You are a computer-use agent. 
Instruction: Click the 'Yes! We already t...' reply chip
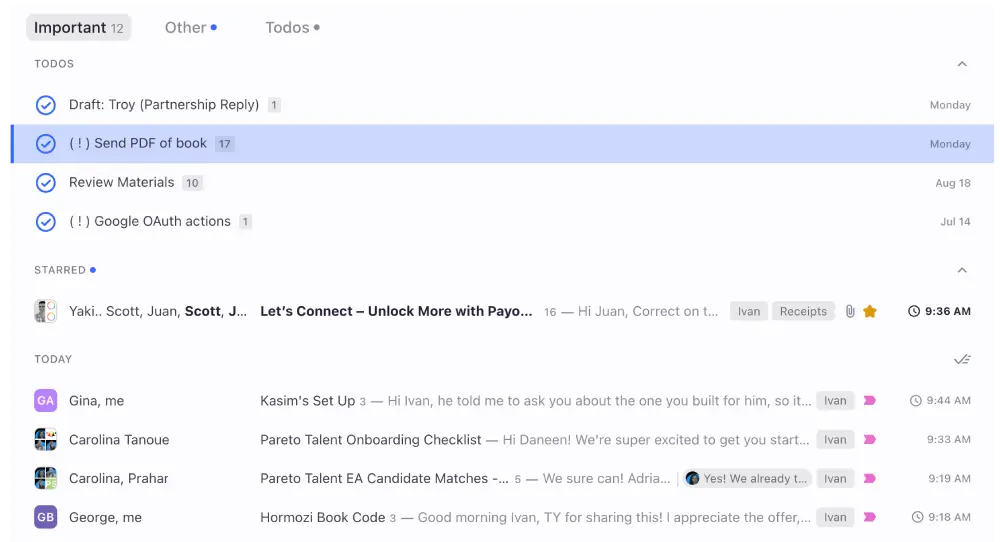pos(747,478)
